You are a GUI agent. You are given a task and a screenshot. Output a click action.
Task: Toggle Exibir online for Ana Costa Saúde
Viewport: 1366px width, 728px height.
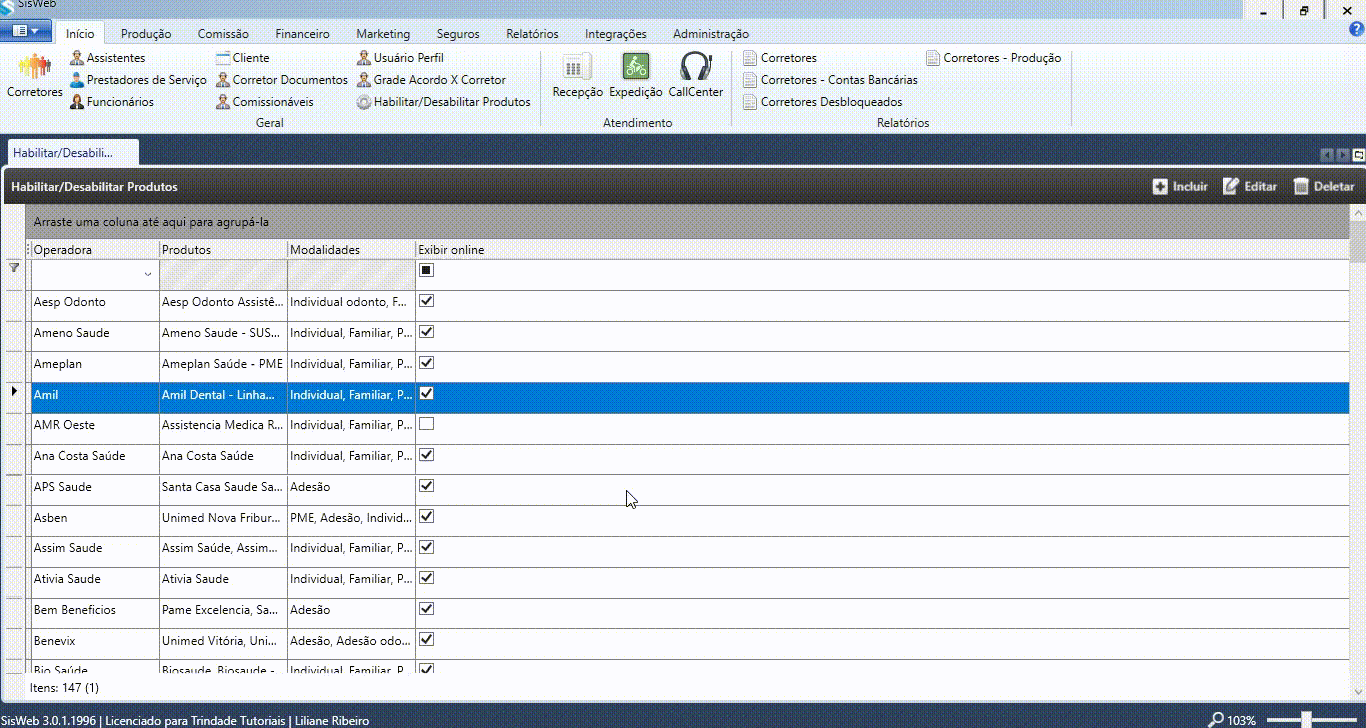pos(427,455)
